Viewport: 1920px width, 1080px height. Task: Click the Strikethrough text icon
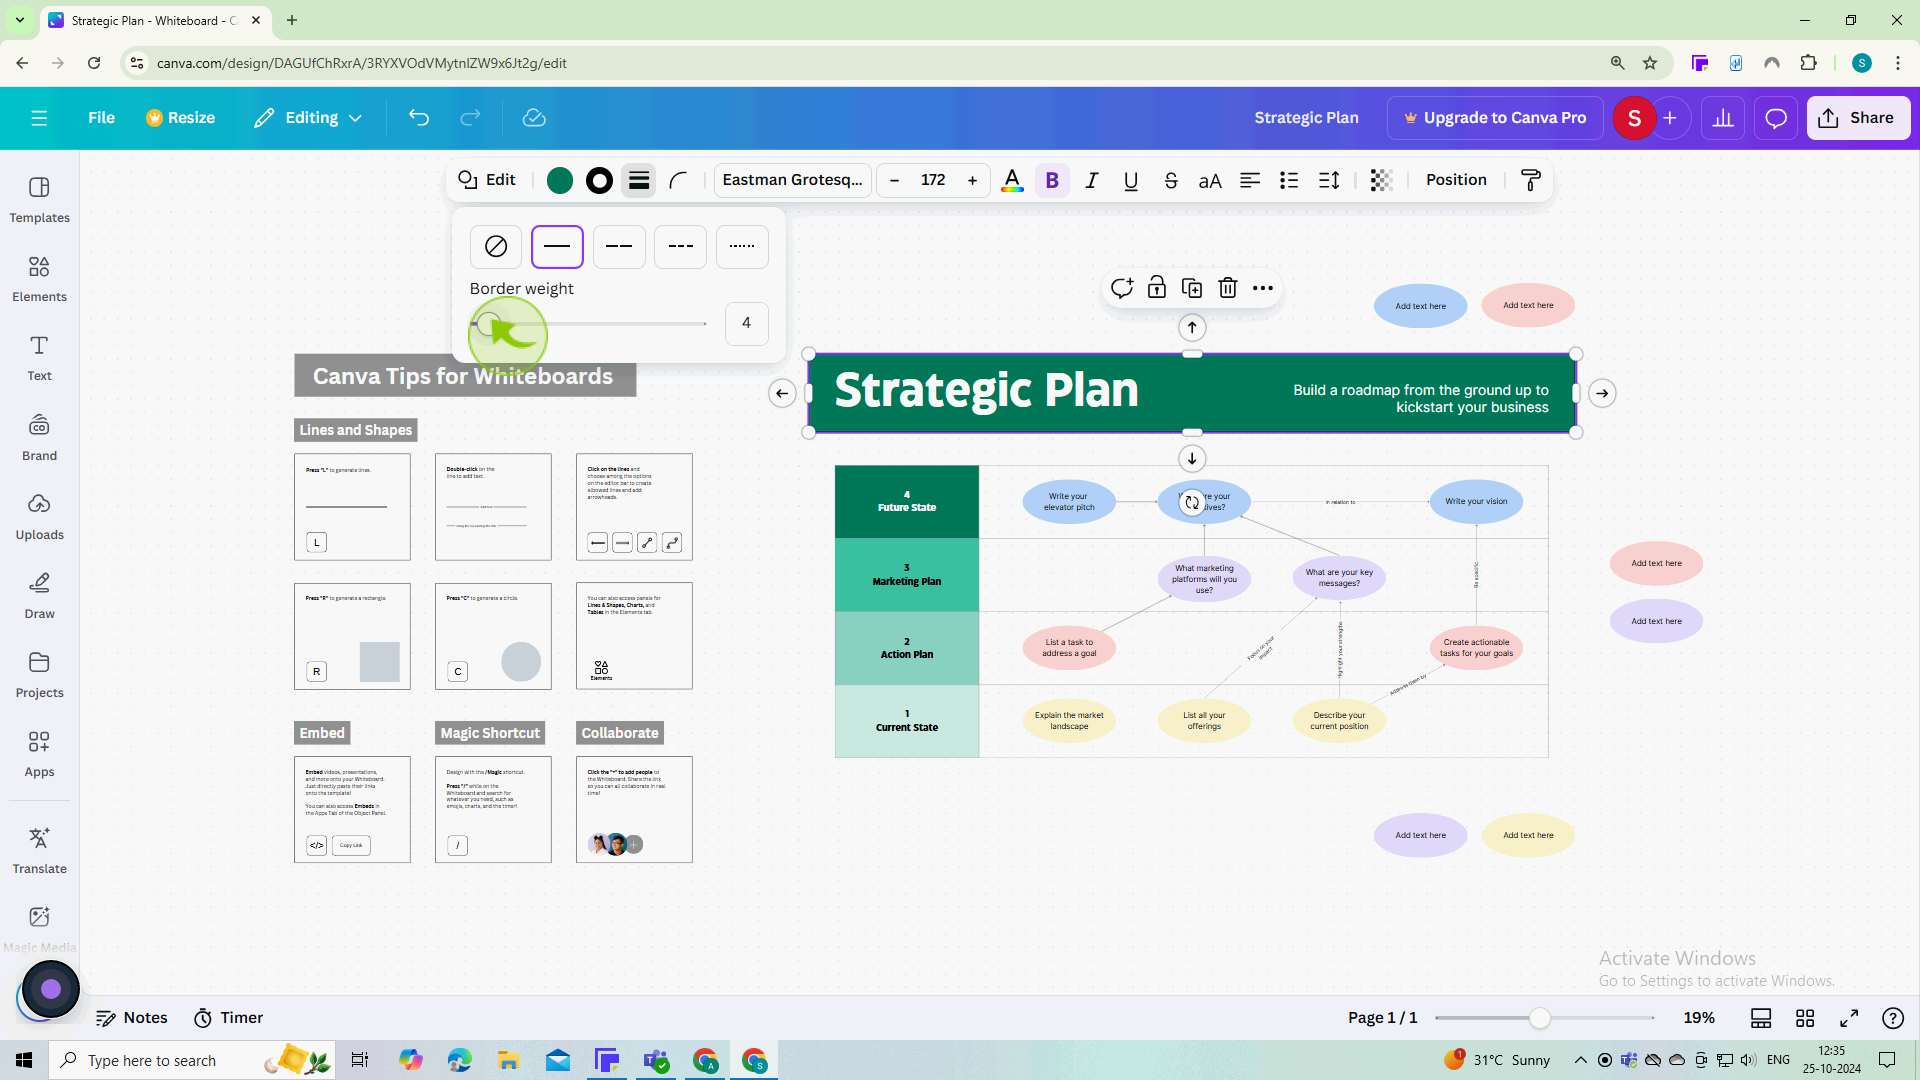coord(1170,179)
